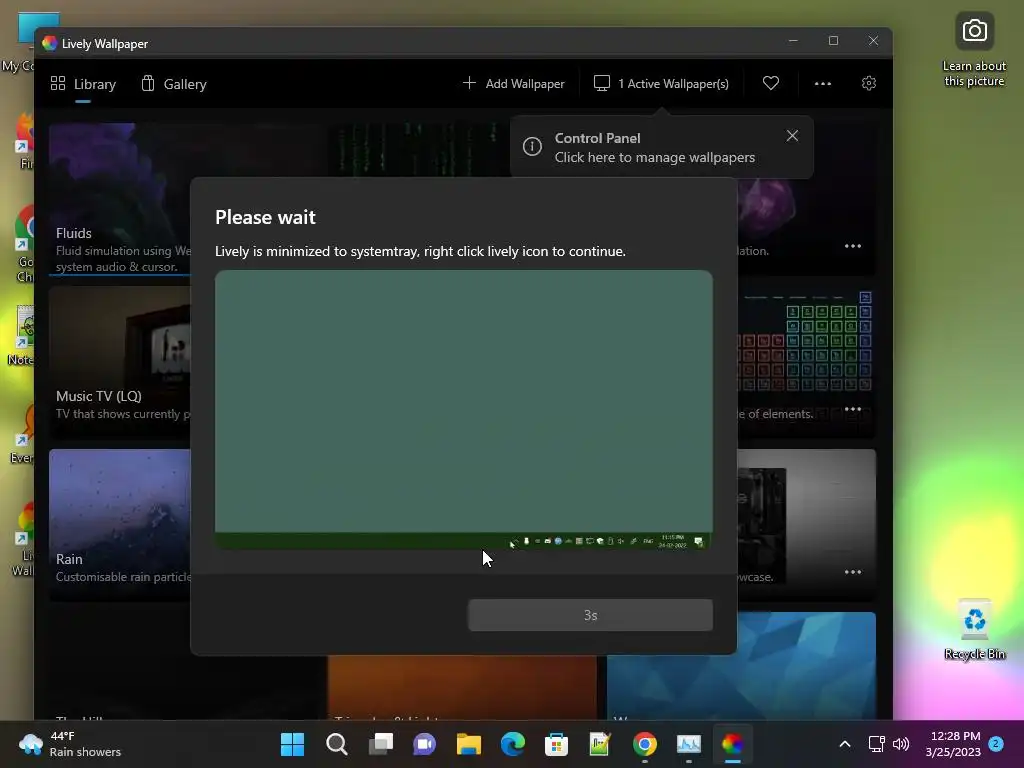Viewport: 1024px width, 768px height.
Task: Click Learn about this picture icon
Action: click(x=974, y=50)
